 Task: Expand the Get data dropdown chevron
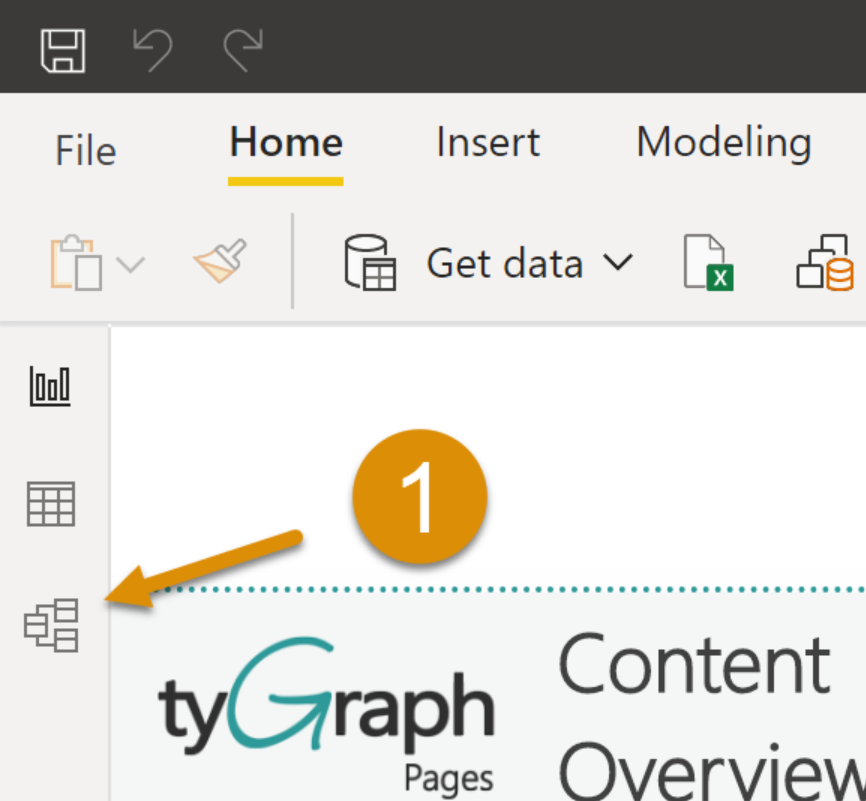(617, 262)
